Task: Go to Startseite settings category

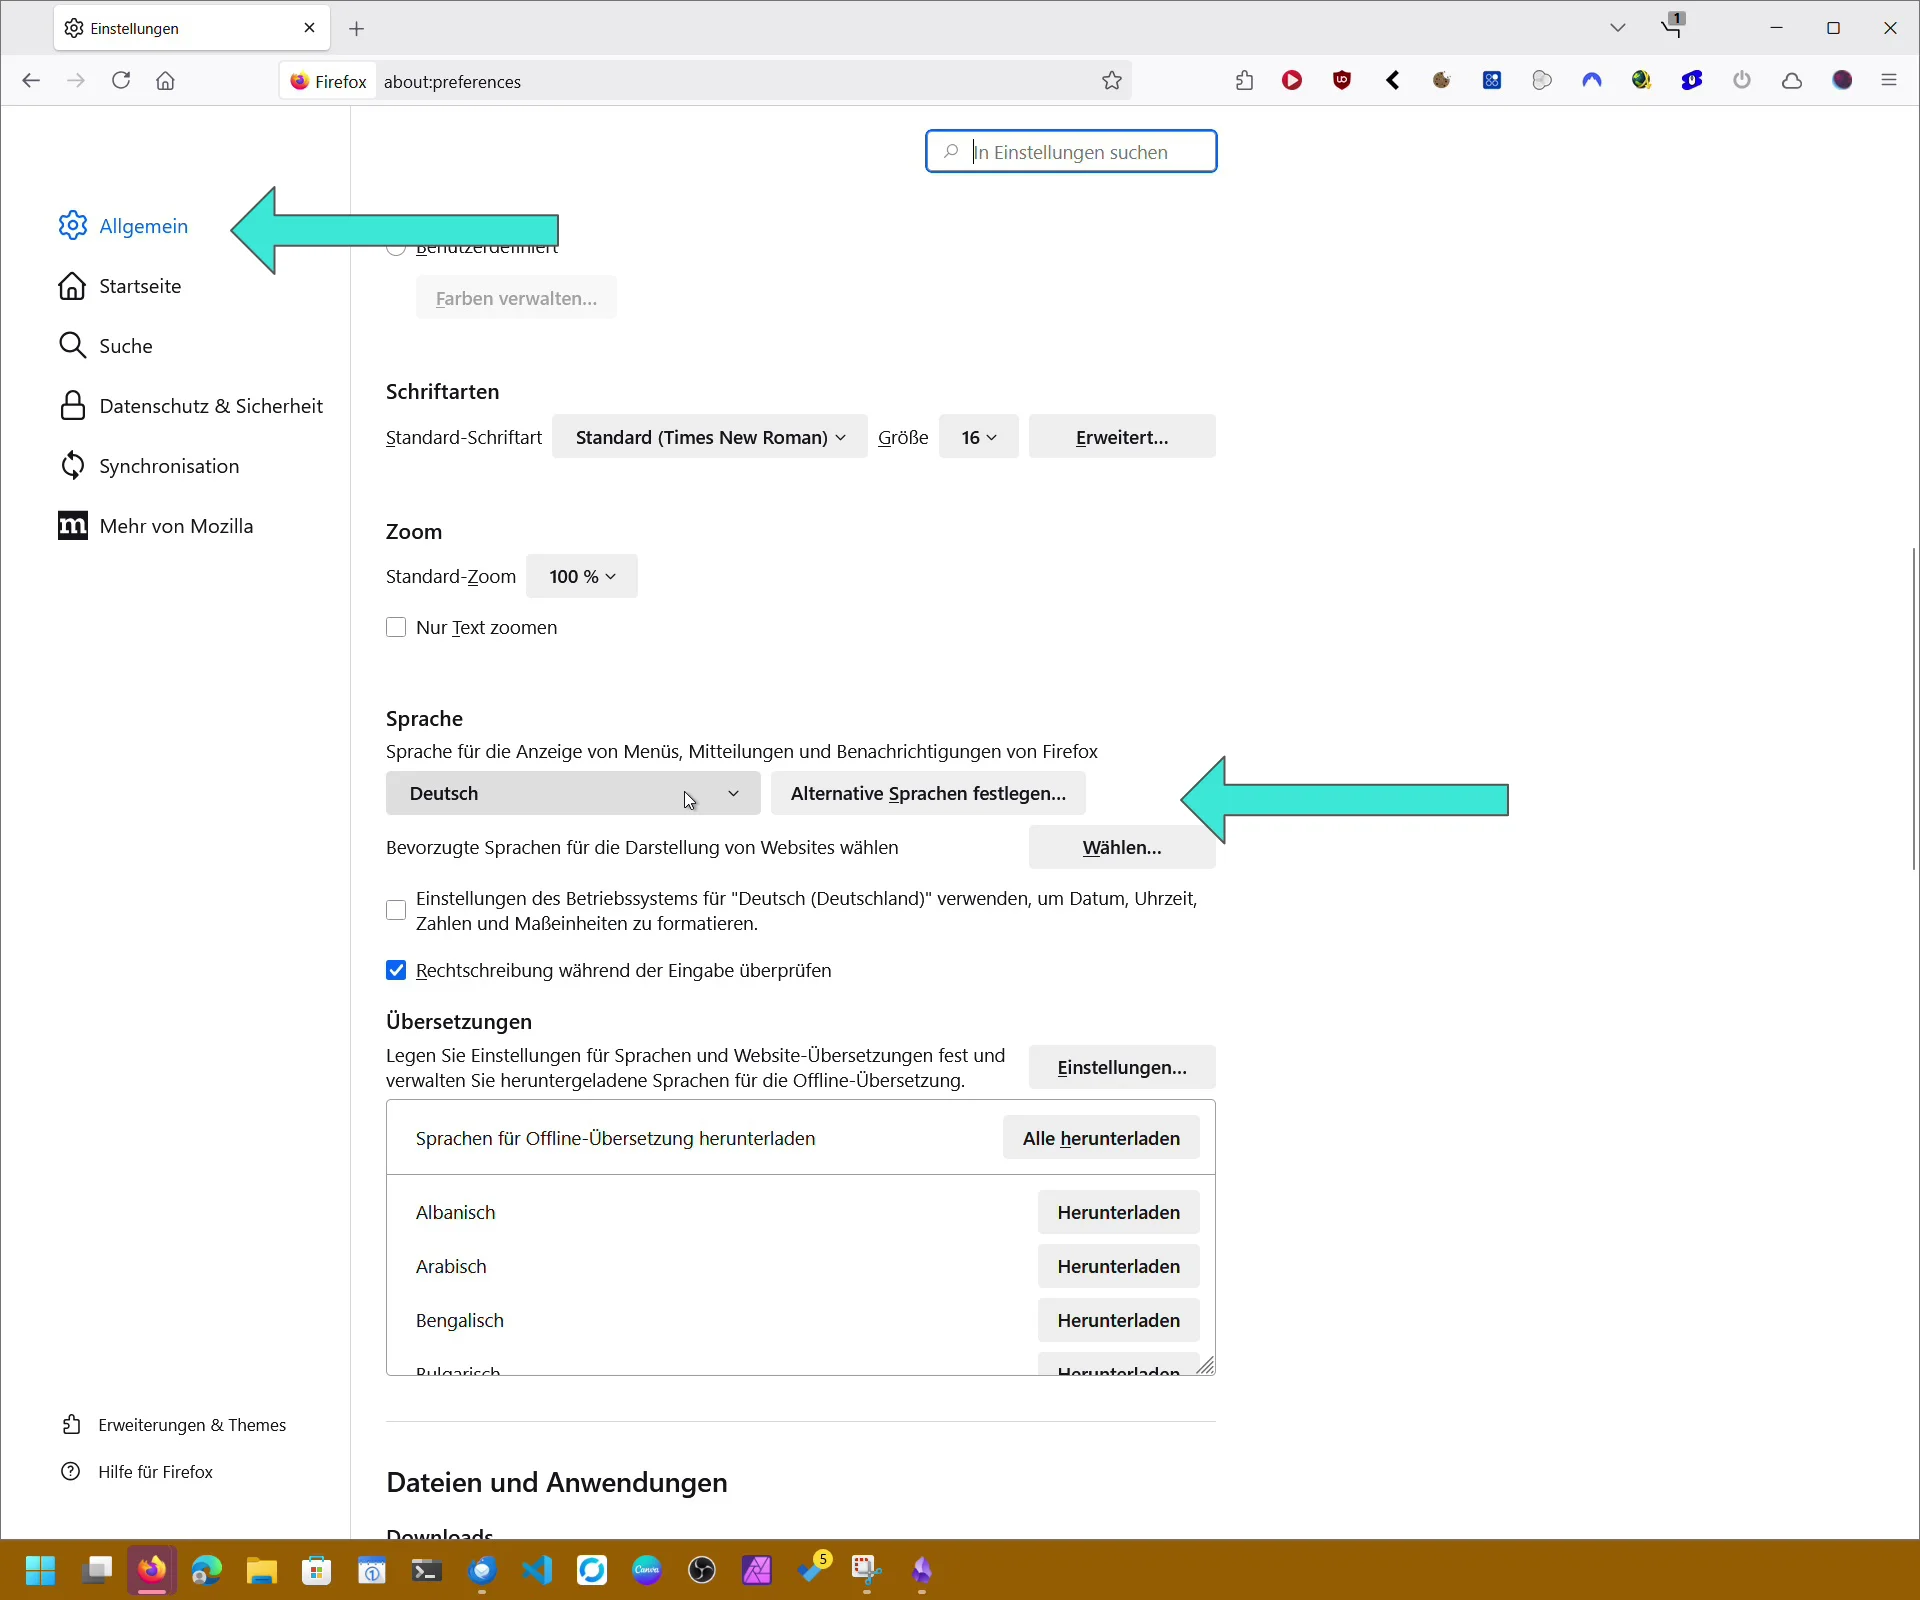Action: point(120,286)
